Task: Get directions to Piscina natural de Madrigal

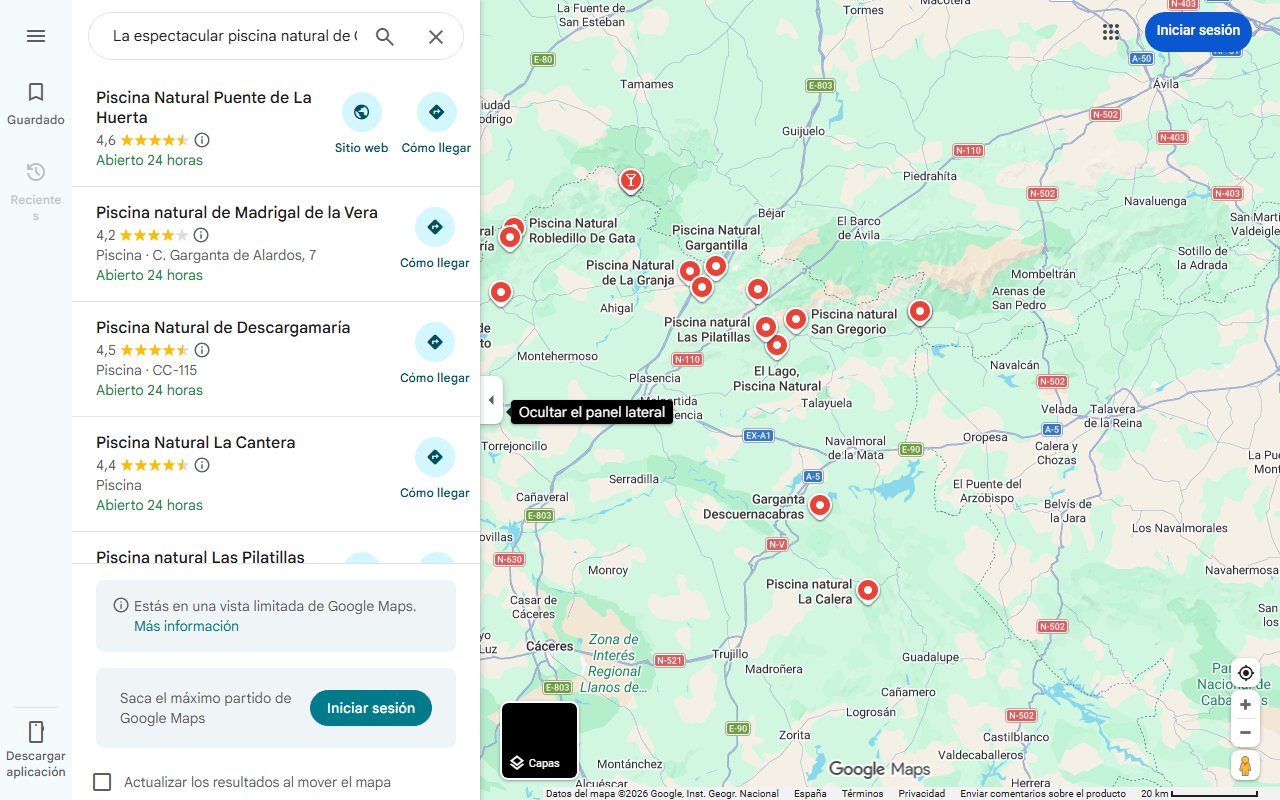Action: [x=435, y=240]
